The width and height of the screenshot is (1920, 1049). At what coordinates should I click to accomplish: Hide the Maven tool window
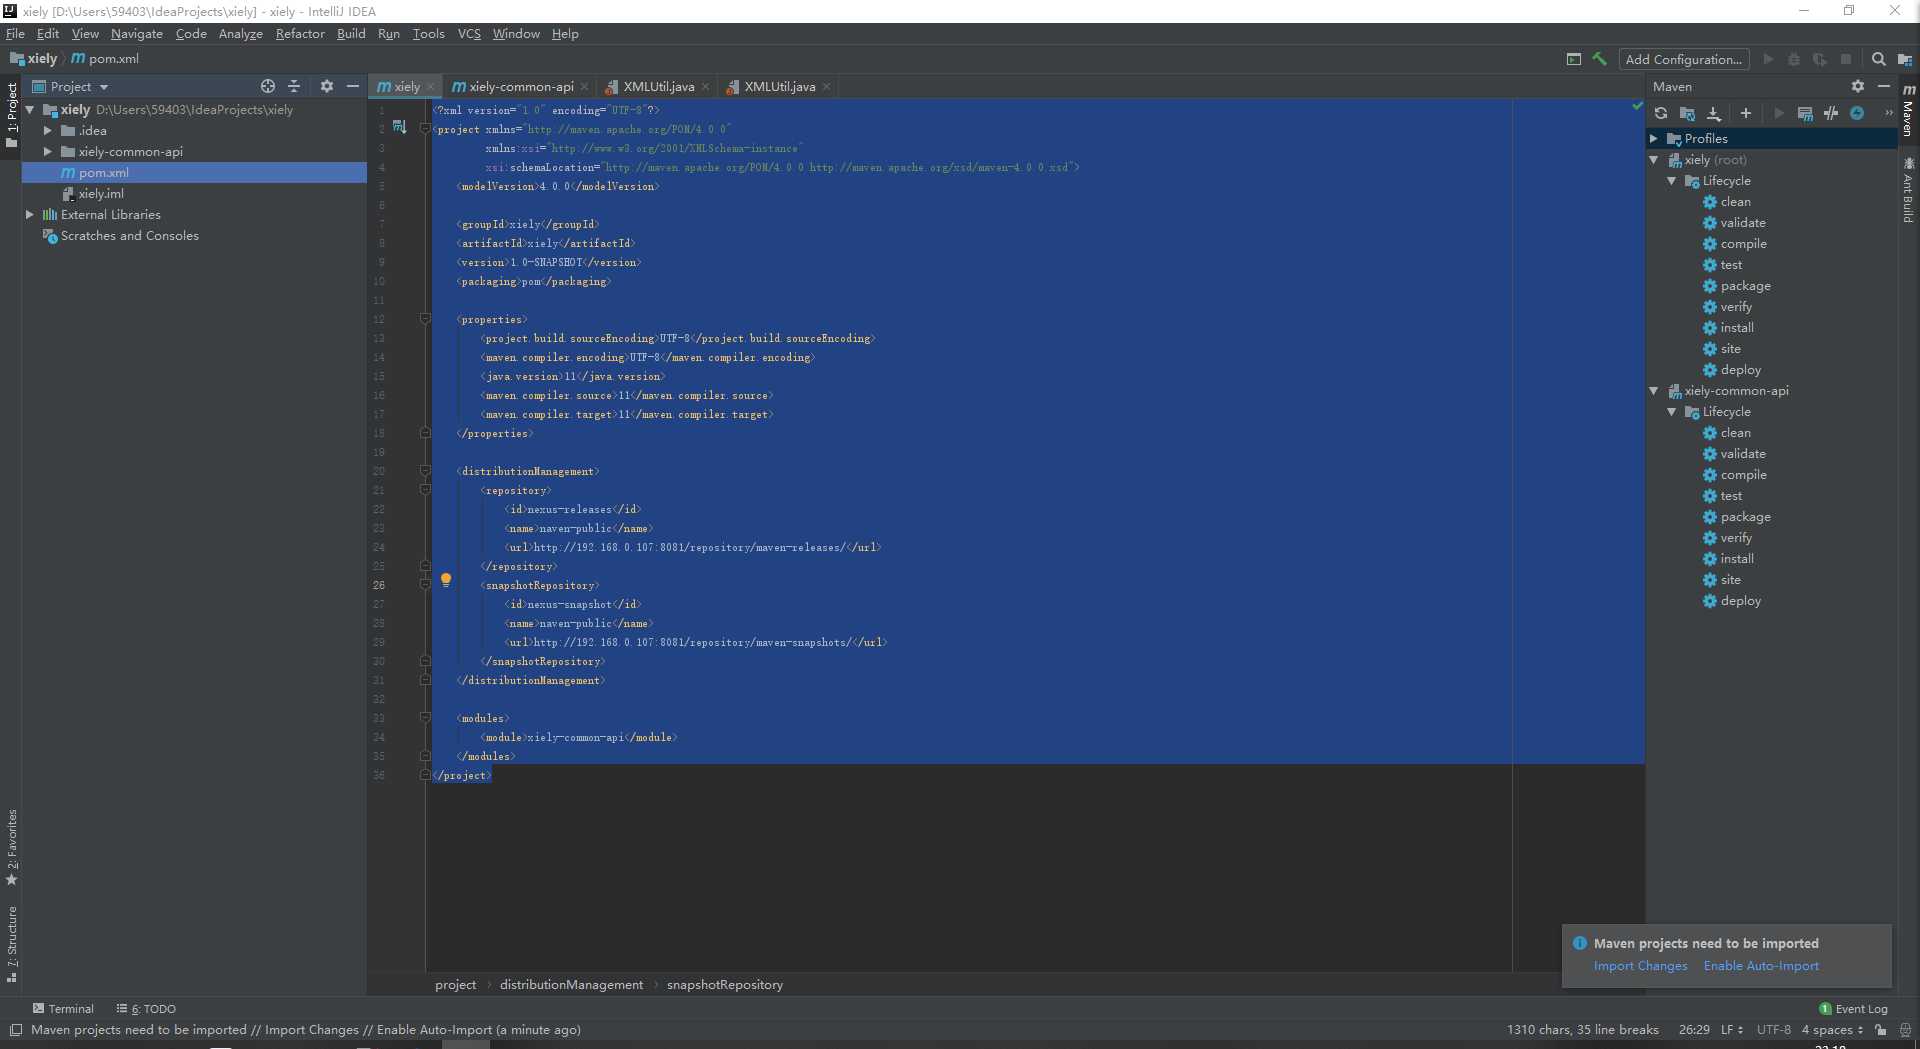1884,86
